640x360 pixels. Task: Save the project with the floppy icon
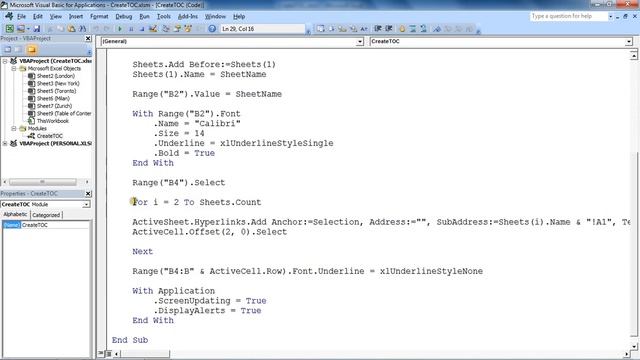37,29
